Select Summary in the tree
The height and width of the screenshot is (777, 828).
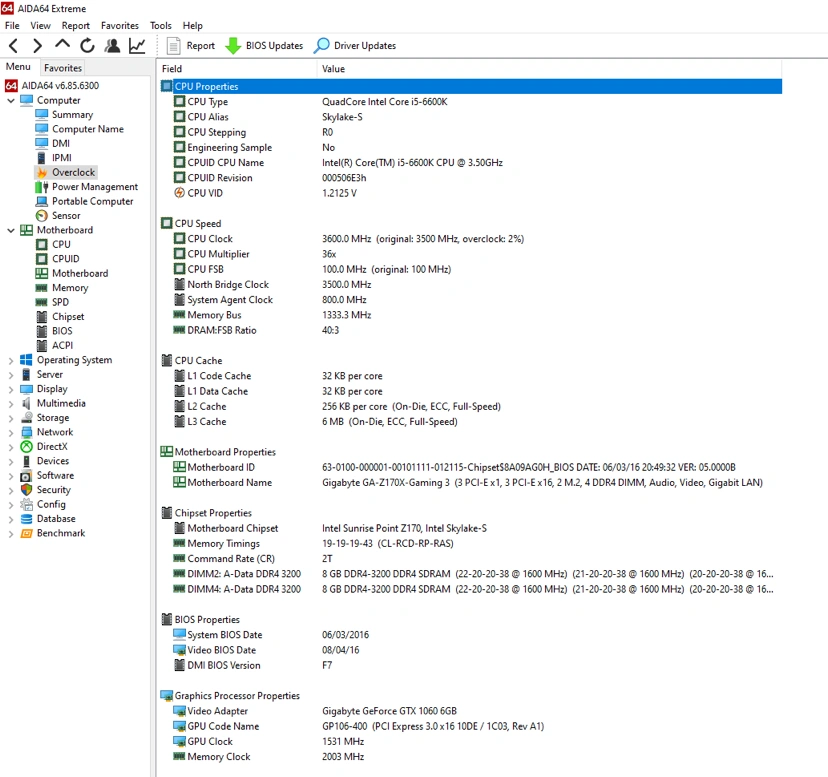[72, 115]
